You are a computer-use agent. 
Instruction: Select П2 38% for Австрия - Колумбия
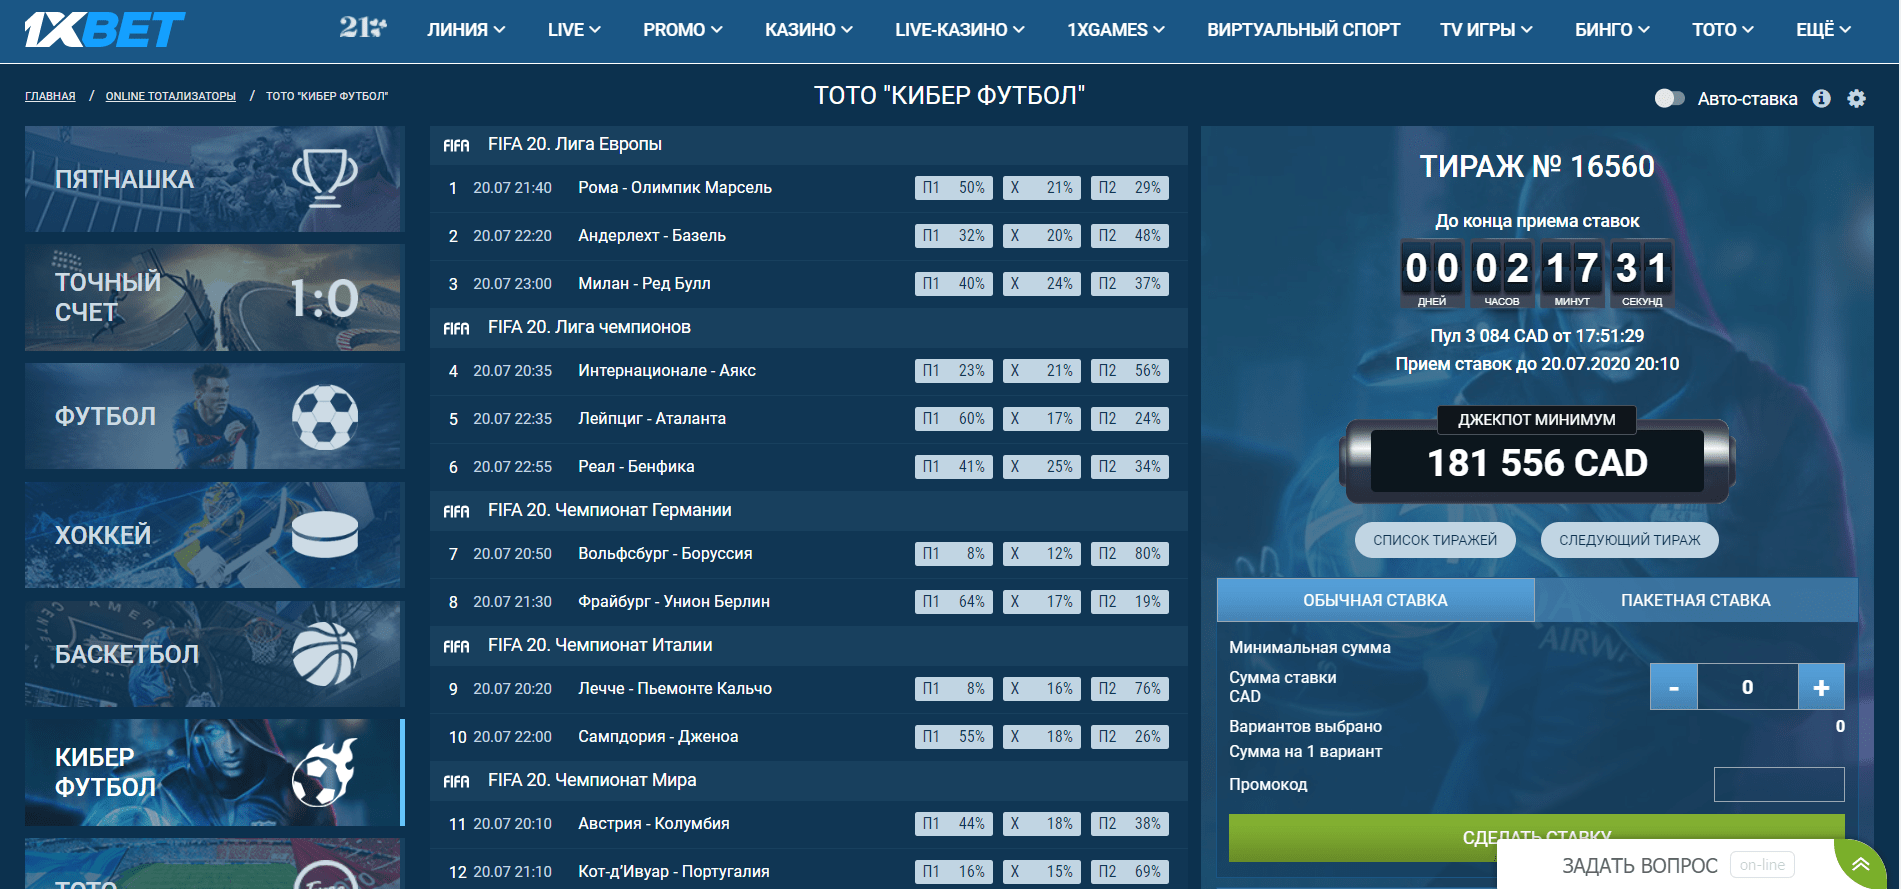point(1130,824)
